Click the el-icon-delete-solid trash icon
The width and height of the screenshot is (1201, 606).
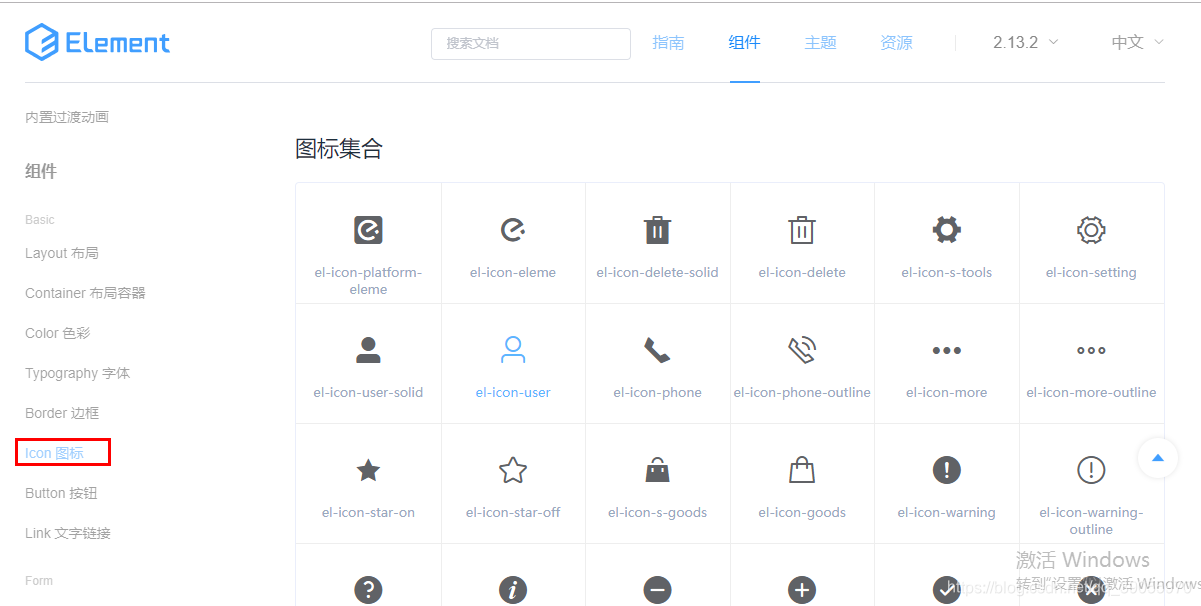point(657,230)
